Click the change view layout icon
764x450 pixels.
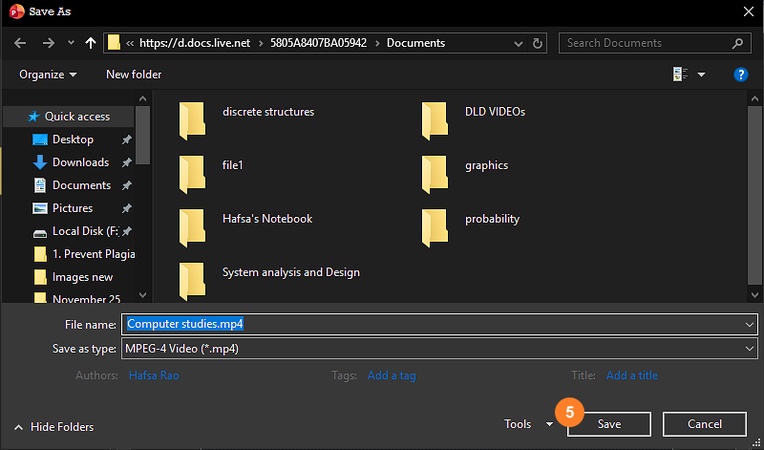[x=681, y=74]
